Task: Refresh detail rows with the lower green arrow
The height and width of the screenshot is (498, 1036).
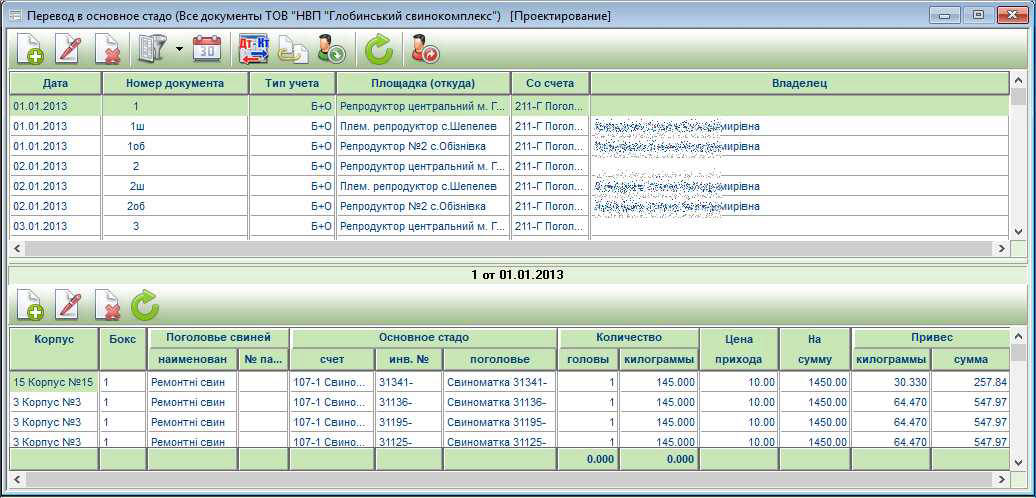Action: [x=145, y=303]
